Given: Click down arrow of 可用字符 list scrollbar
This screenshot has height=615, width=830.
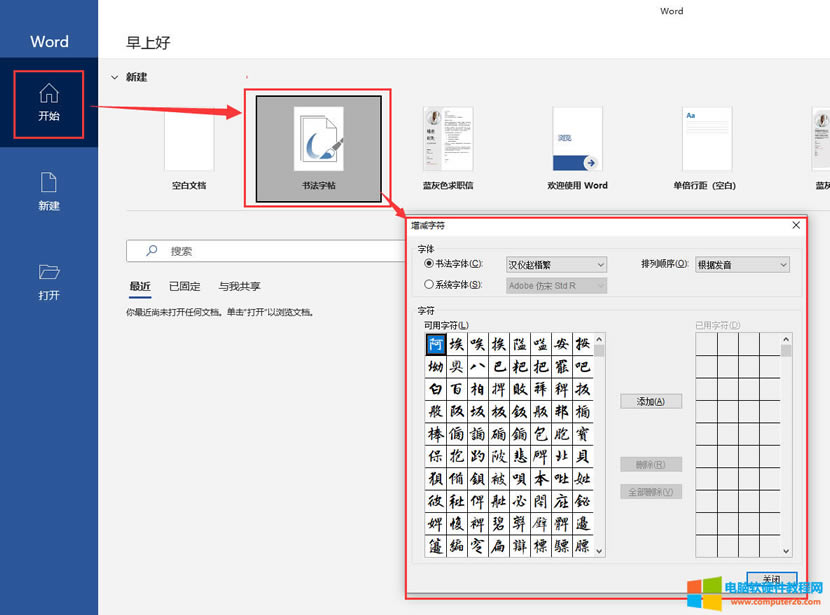Looking at the screenshot, I should click(x=599, y=551).
